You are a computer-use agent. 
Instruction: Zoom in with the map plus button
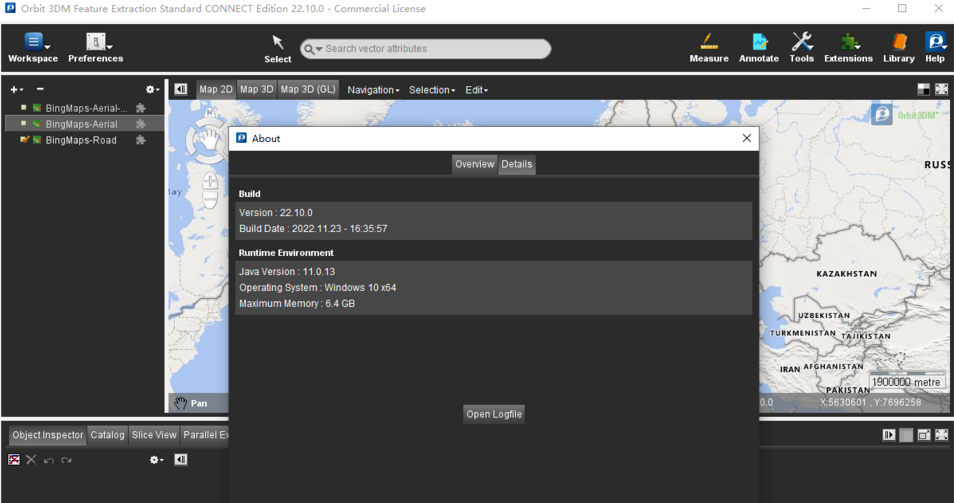[x=210, y=181]
